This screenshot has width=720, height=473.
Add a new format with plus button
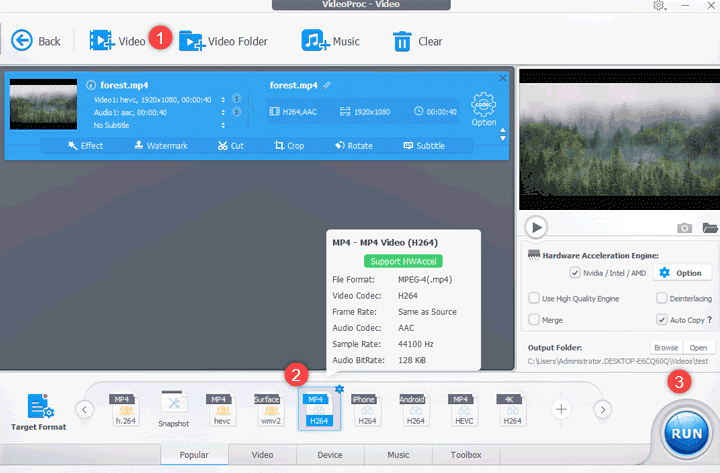pyautogui.click(x=561, y=409)
